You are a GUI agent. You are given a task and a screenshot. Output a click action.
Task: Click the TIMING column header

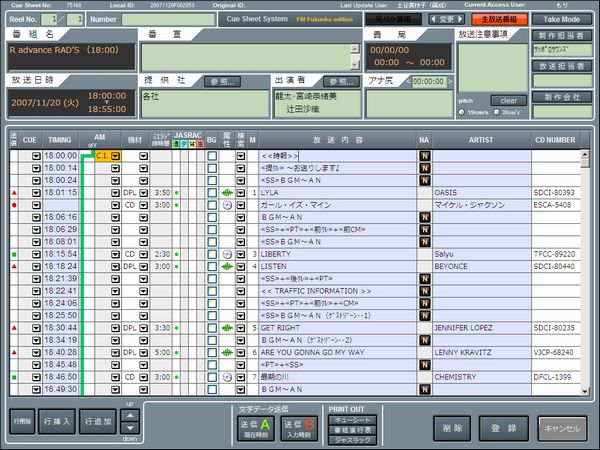point(60,140)
